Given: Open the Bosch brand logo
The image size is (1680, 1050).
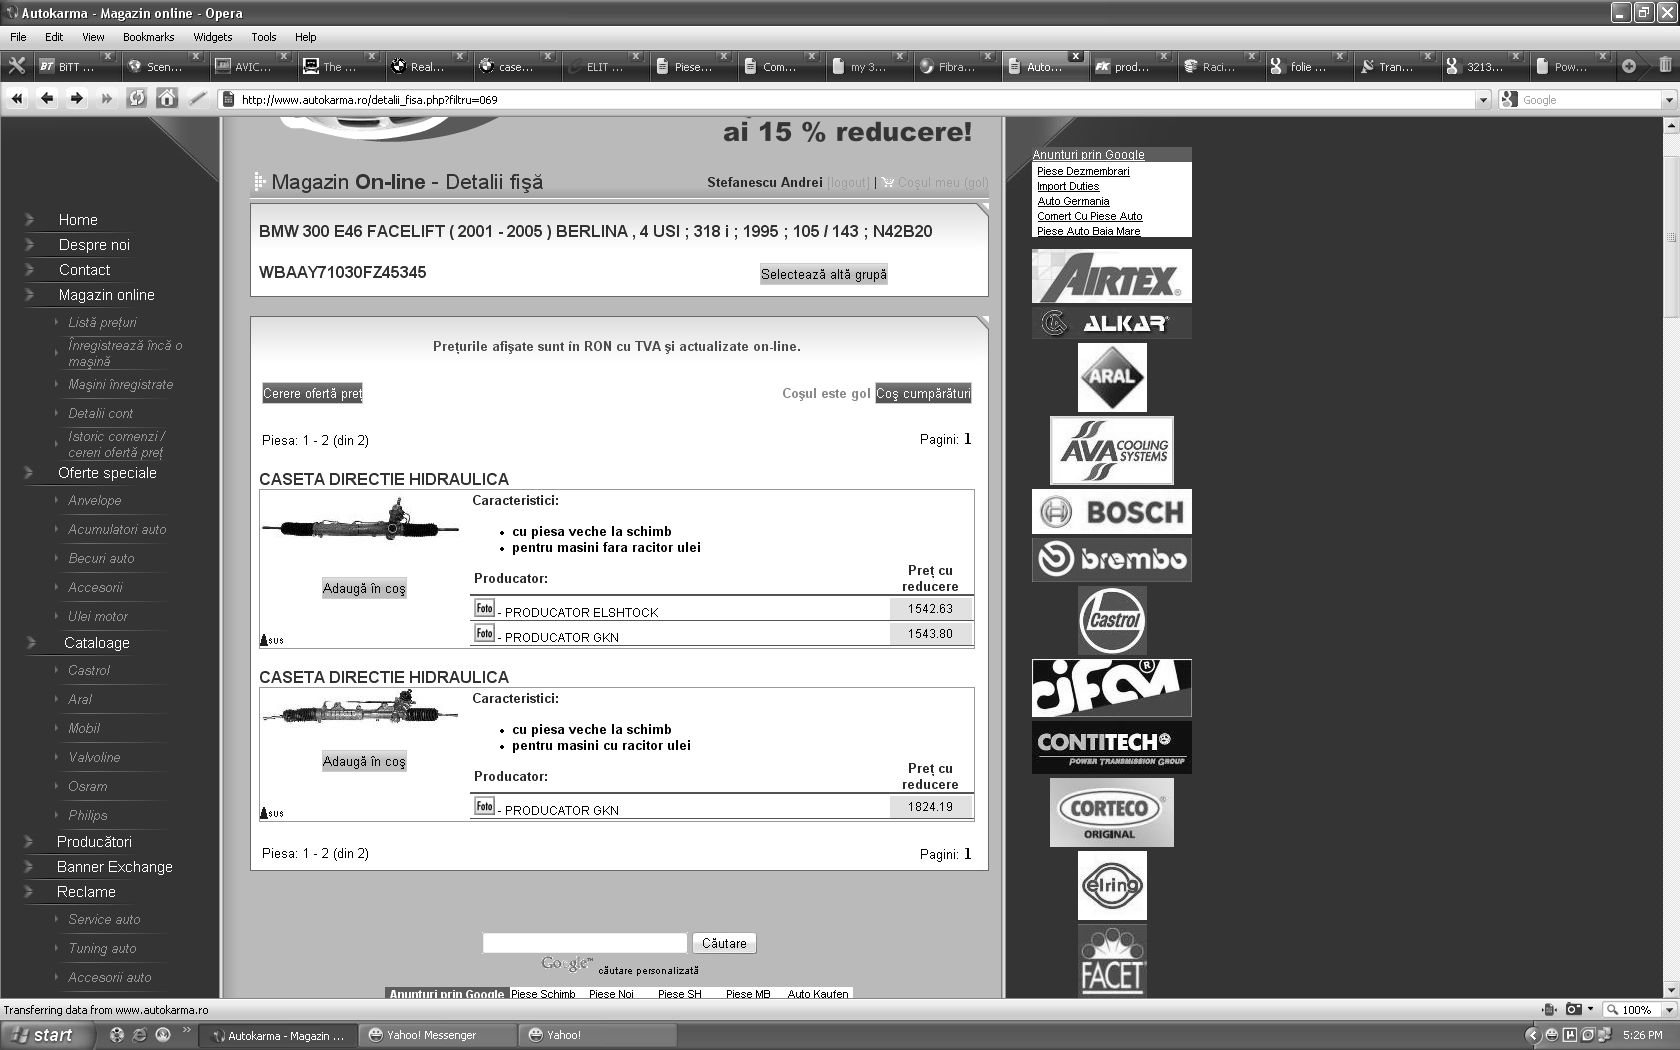Looking at the screenshot, I should point(1111,512).
